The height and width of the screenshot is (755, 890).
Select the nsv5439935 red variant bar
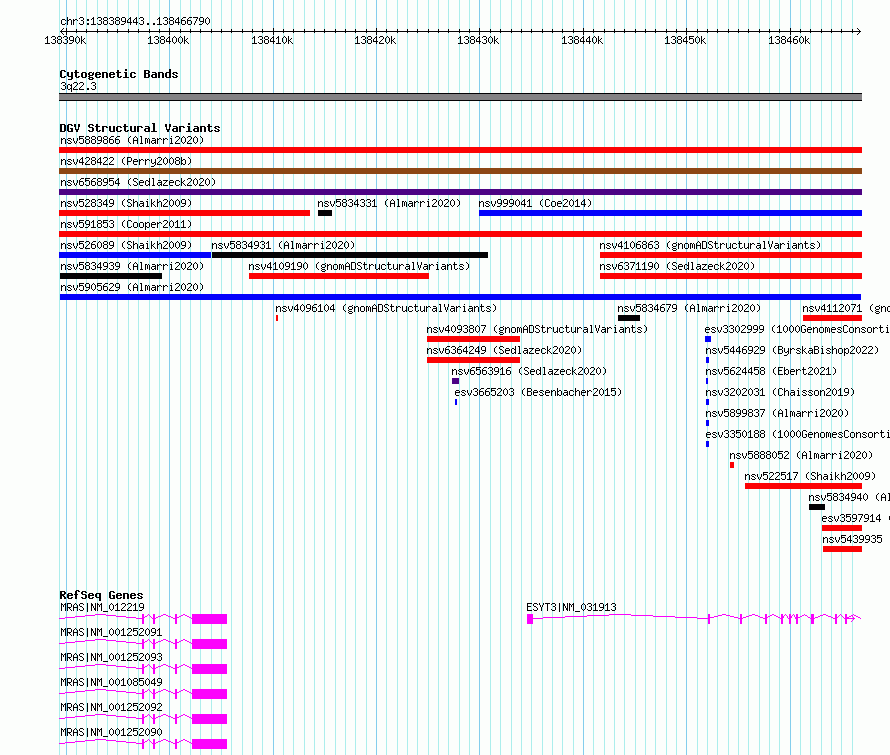842,549
